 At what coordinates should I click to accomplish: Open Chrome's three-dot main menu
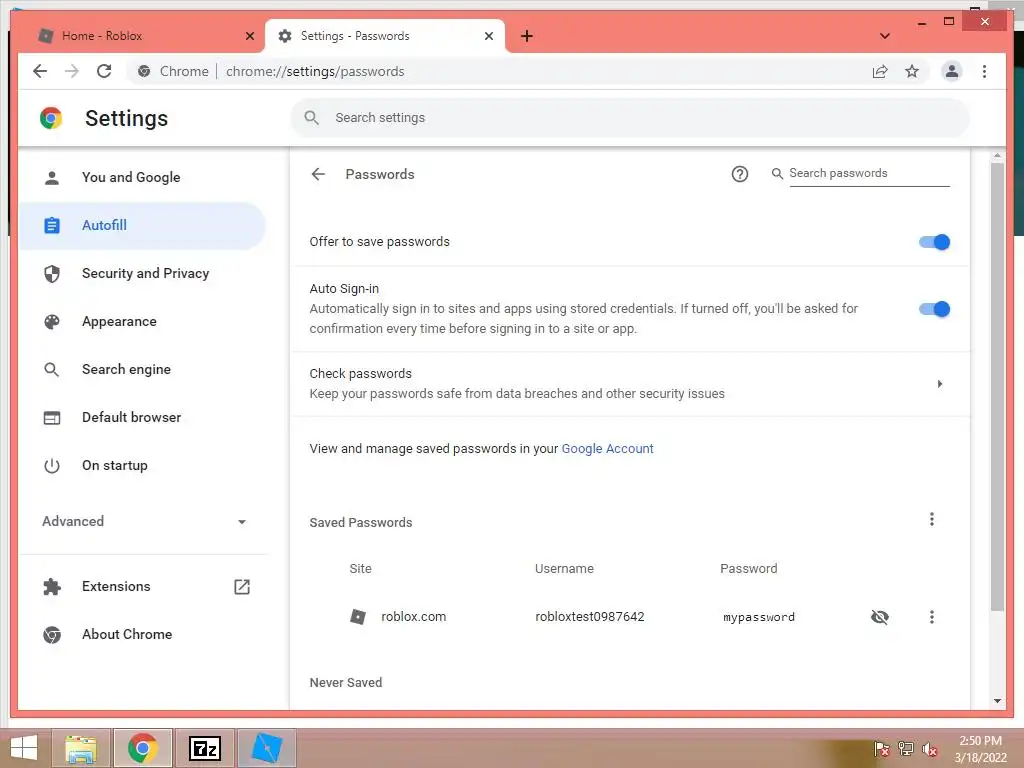coord(984,71)
